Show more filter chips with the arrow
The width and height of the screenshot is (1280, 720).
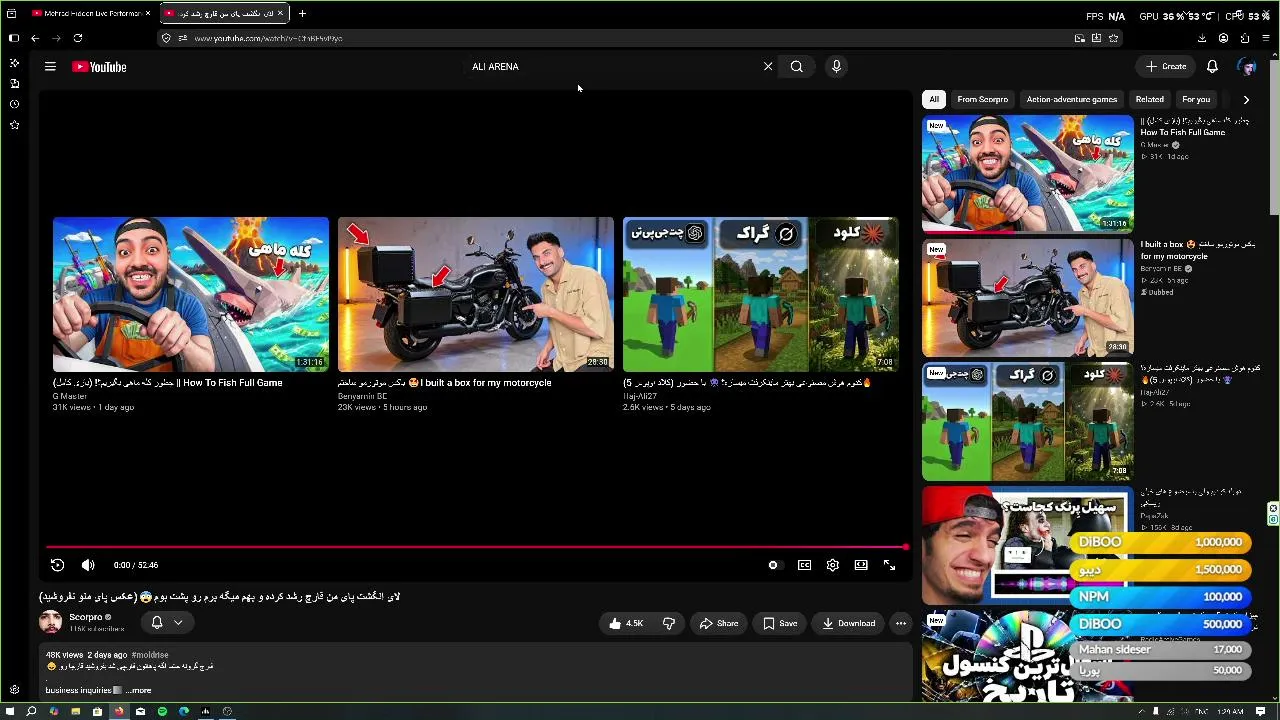[1246, 99]
